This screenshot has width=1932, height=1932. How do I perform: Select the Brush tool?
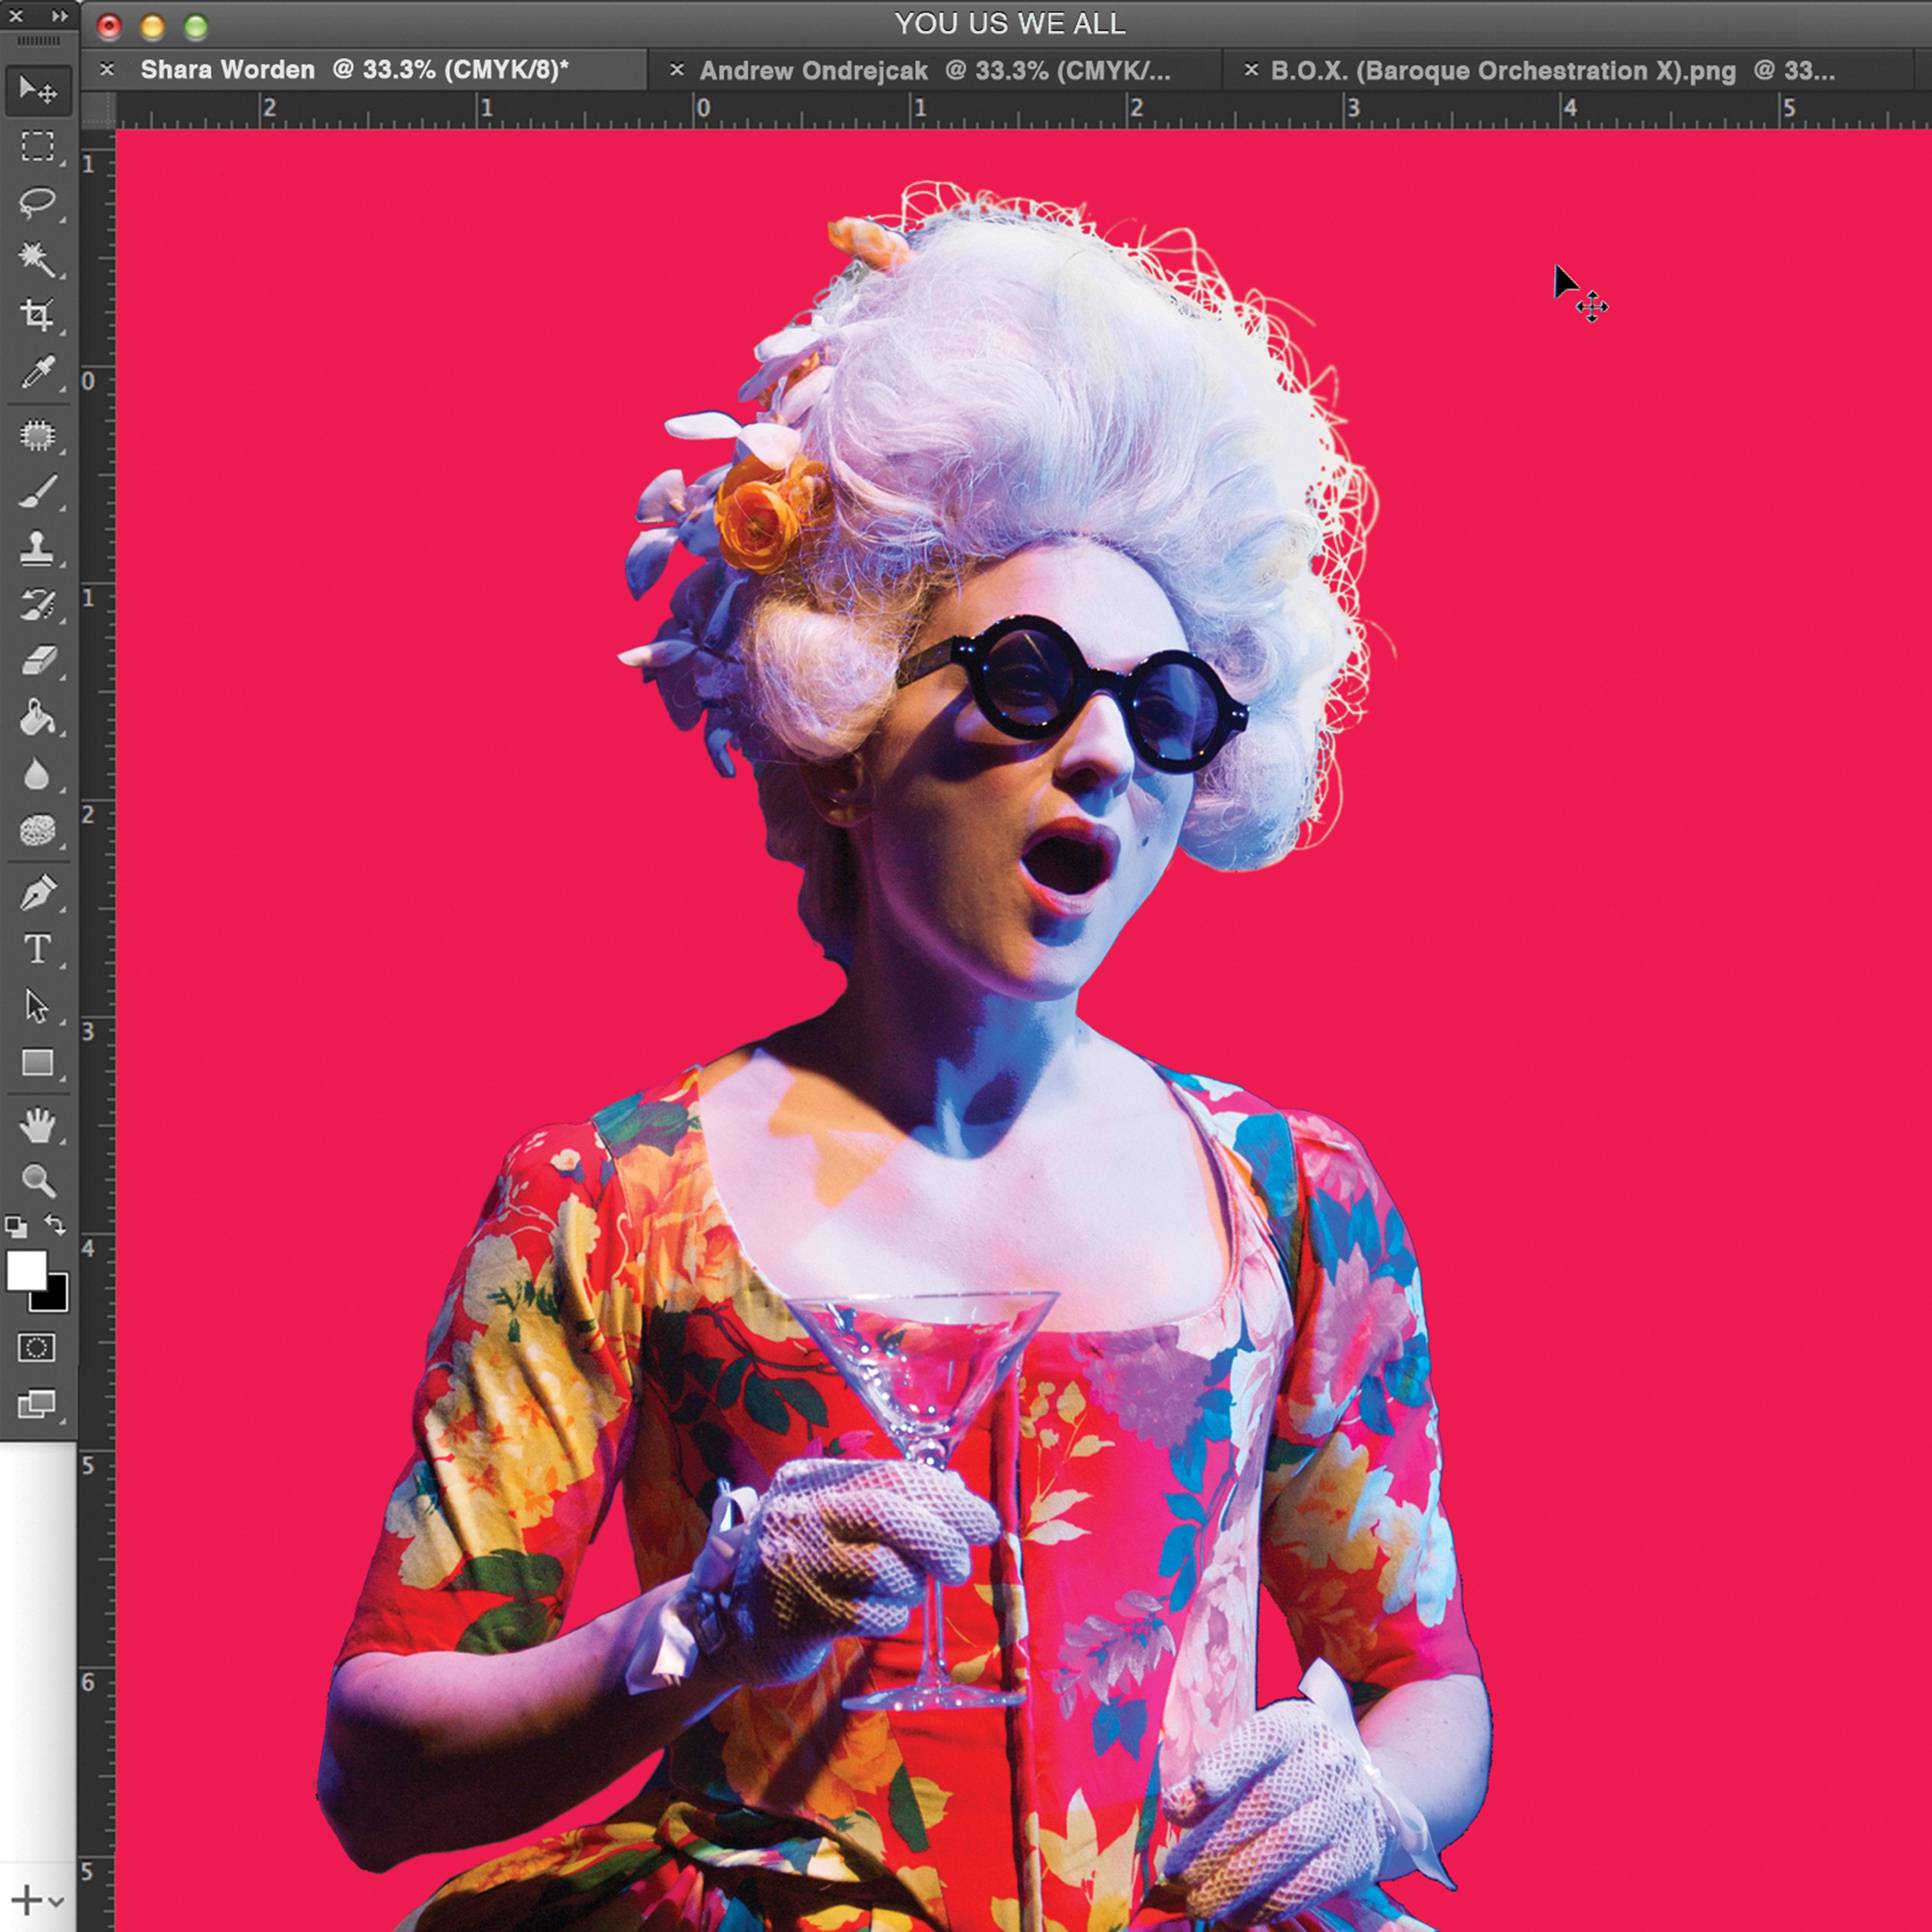click(38, 492)
